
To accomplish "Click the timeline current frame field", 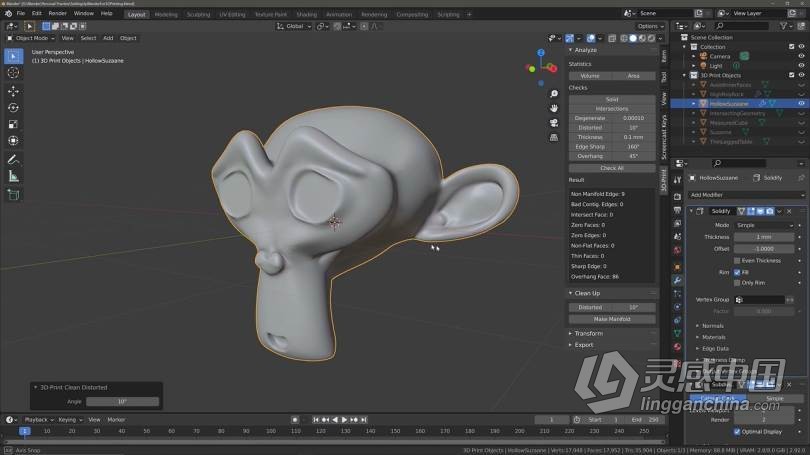I will click(551, 420).
